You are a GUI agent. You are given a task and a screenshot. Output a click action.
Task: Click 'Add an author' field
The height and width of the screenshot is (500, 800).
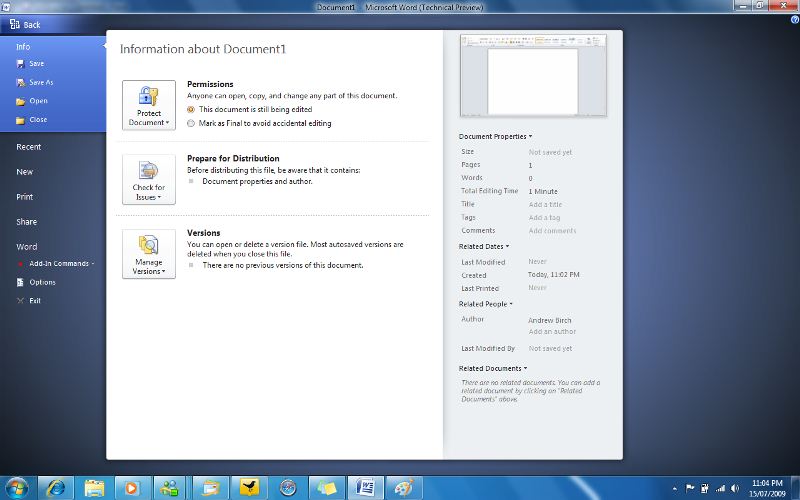[x=553, y=332]
